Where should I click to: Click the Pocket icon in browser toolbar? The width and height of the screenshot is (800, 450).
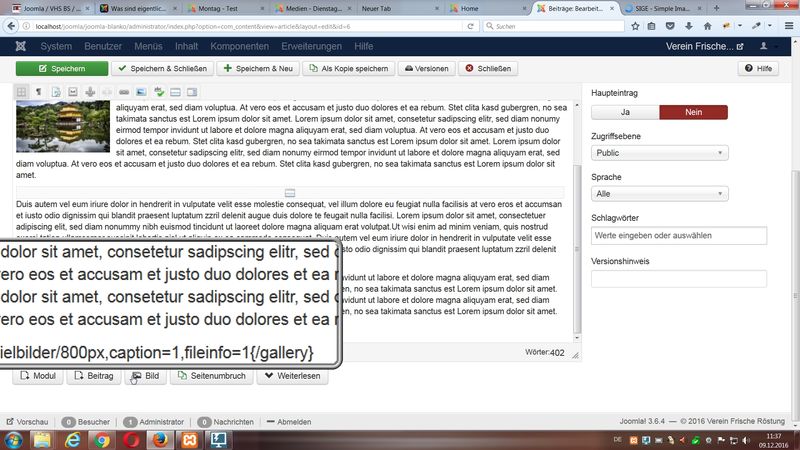670,26
